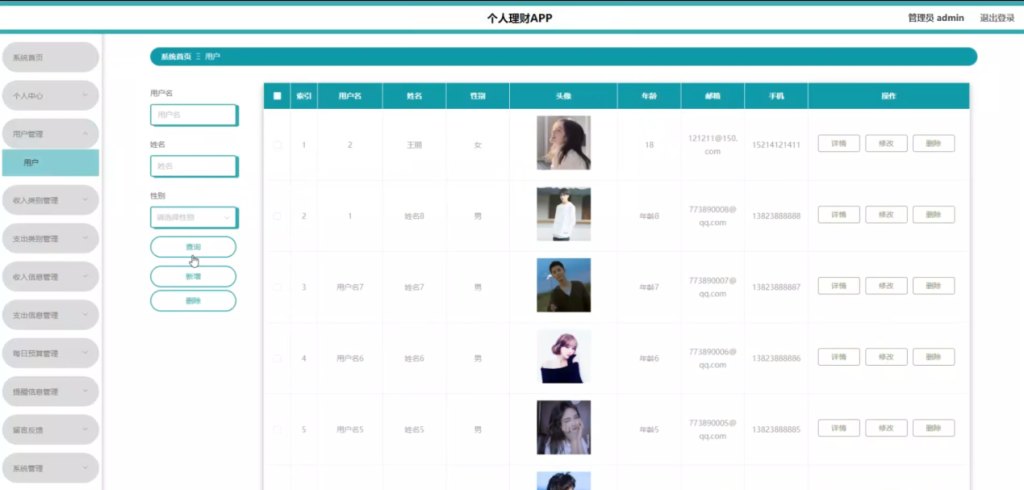Tick the checkbox for row 3 用户名7
The width and height of the screenshot is (1024, 490).
277,287
